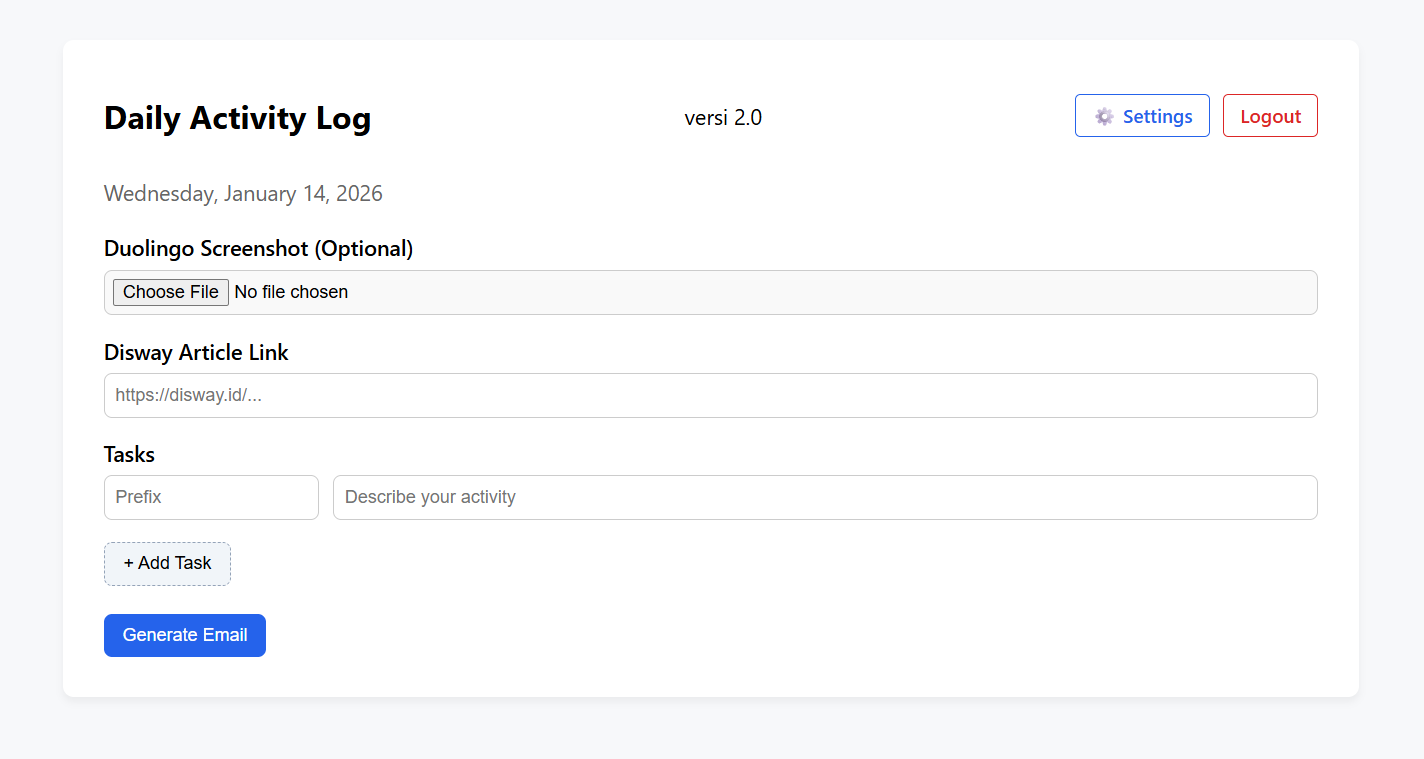
Task: Click the 'No file chosen' text
Action: point(291,292)
